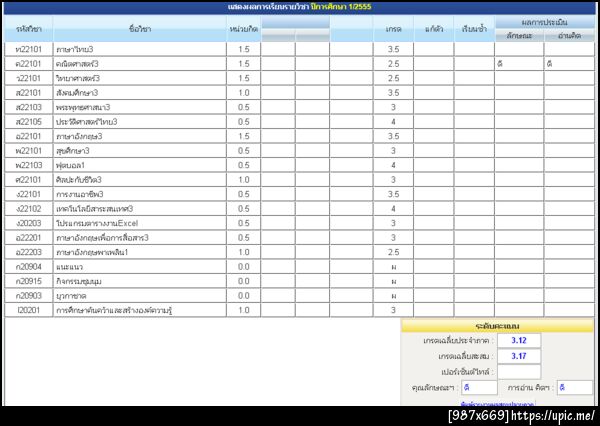Viewport: 600px width, 426px height.
Task: Click the subject name สังคมศึกษา3
Action: click(77, 93)
